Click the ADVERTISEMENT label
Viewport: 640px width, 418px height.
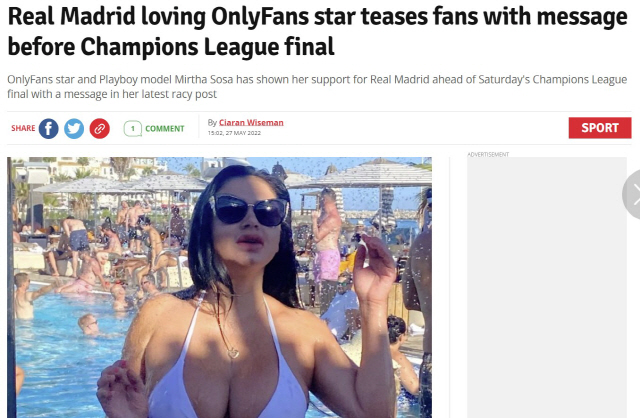tap(488, 154)
